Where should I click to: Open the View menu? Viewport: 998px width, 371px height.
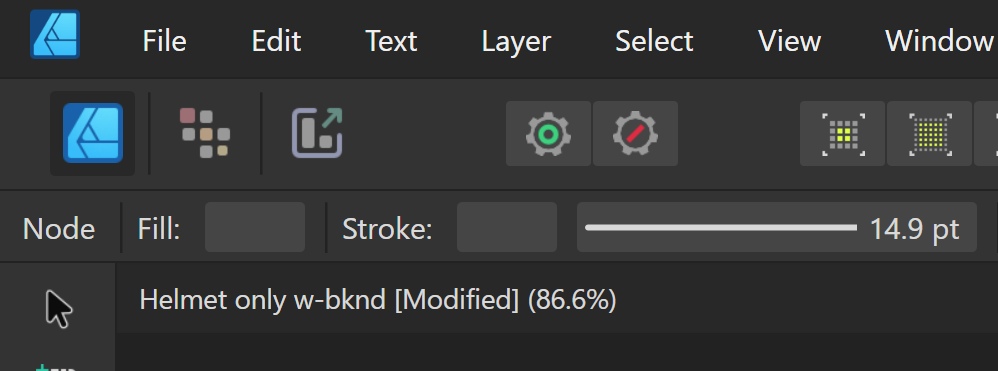[789, 41]
